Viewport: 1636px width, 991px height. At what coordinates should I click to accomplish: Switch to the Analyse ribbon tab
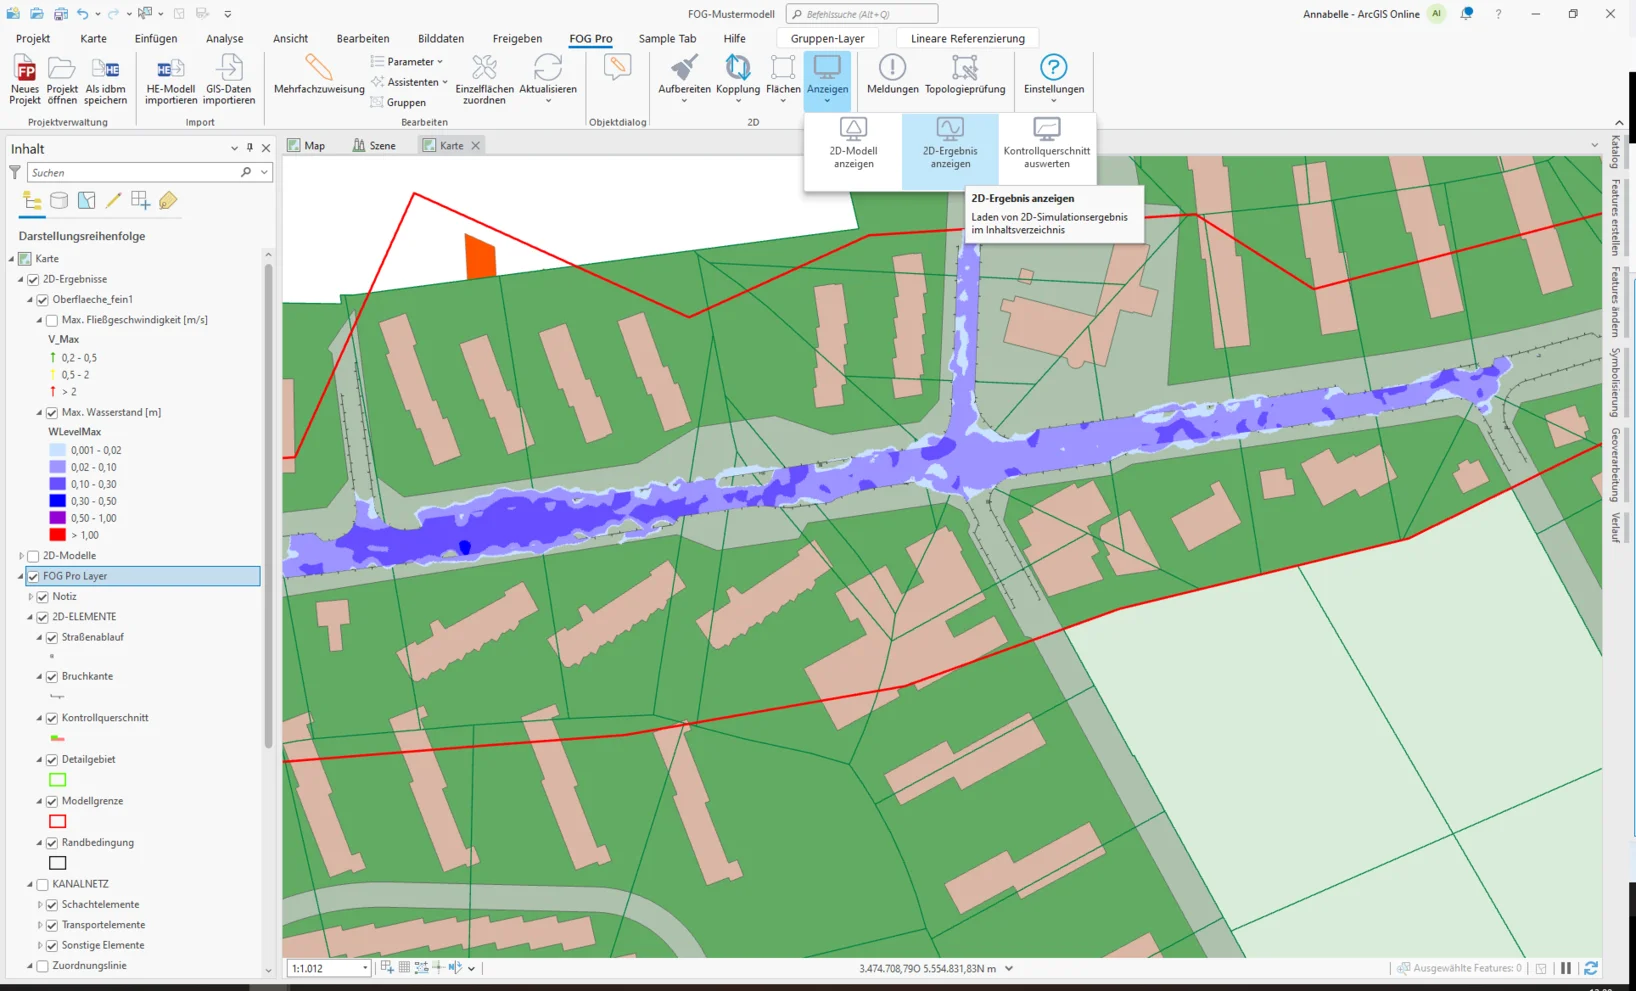(225, 38)
